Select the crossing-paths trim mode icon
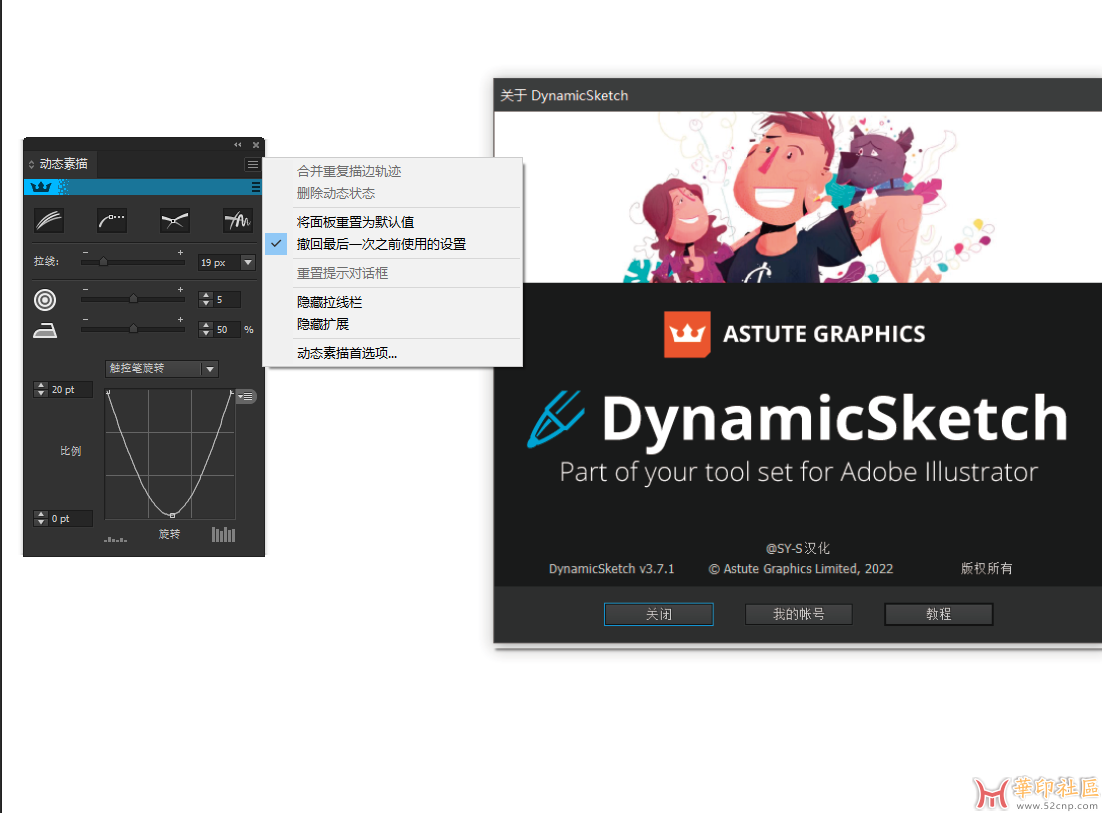 (174, 221)
